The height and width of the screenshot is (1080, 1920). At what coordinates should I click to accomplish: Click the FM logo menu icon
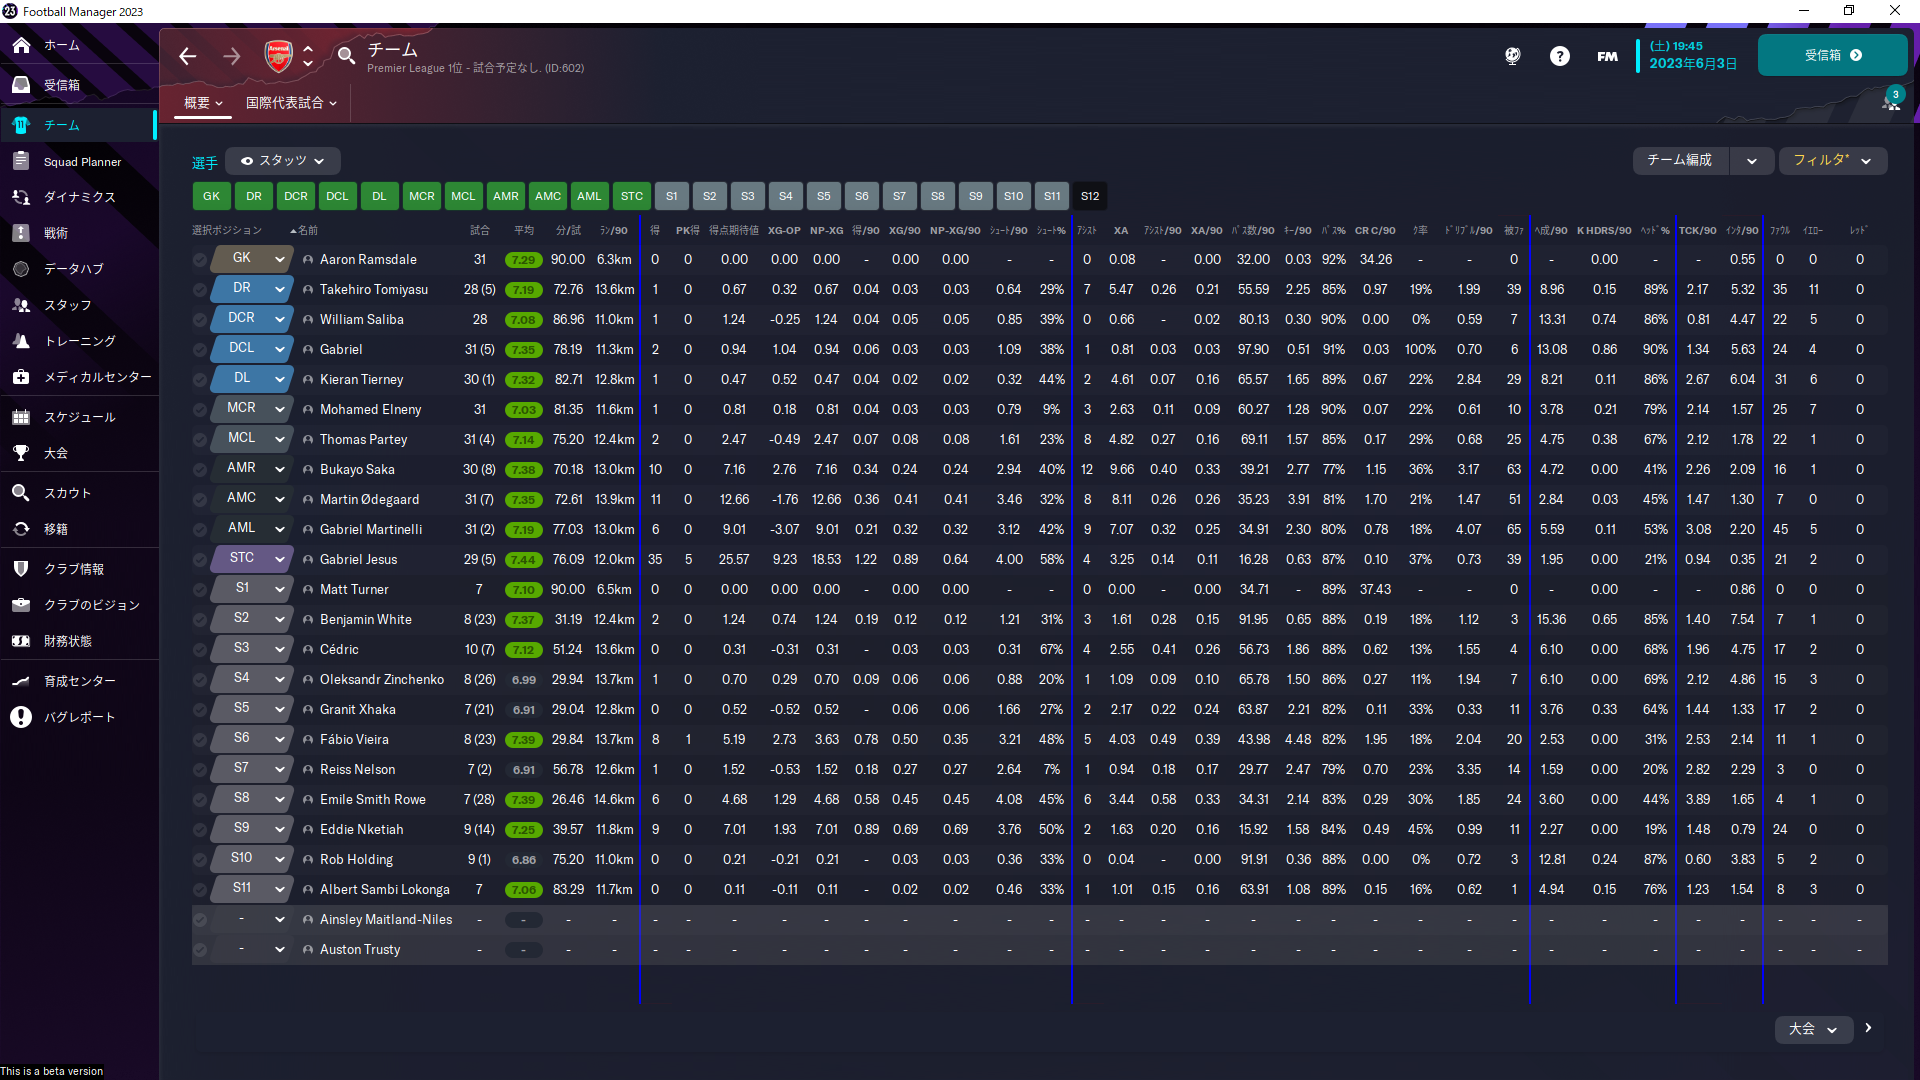(1607, 56)
